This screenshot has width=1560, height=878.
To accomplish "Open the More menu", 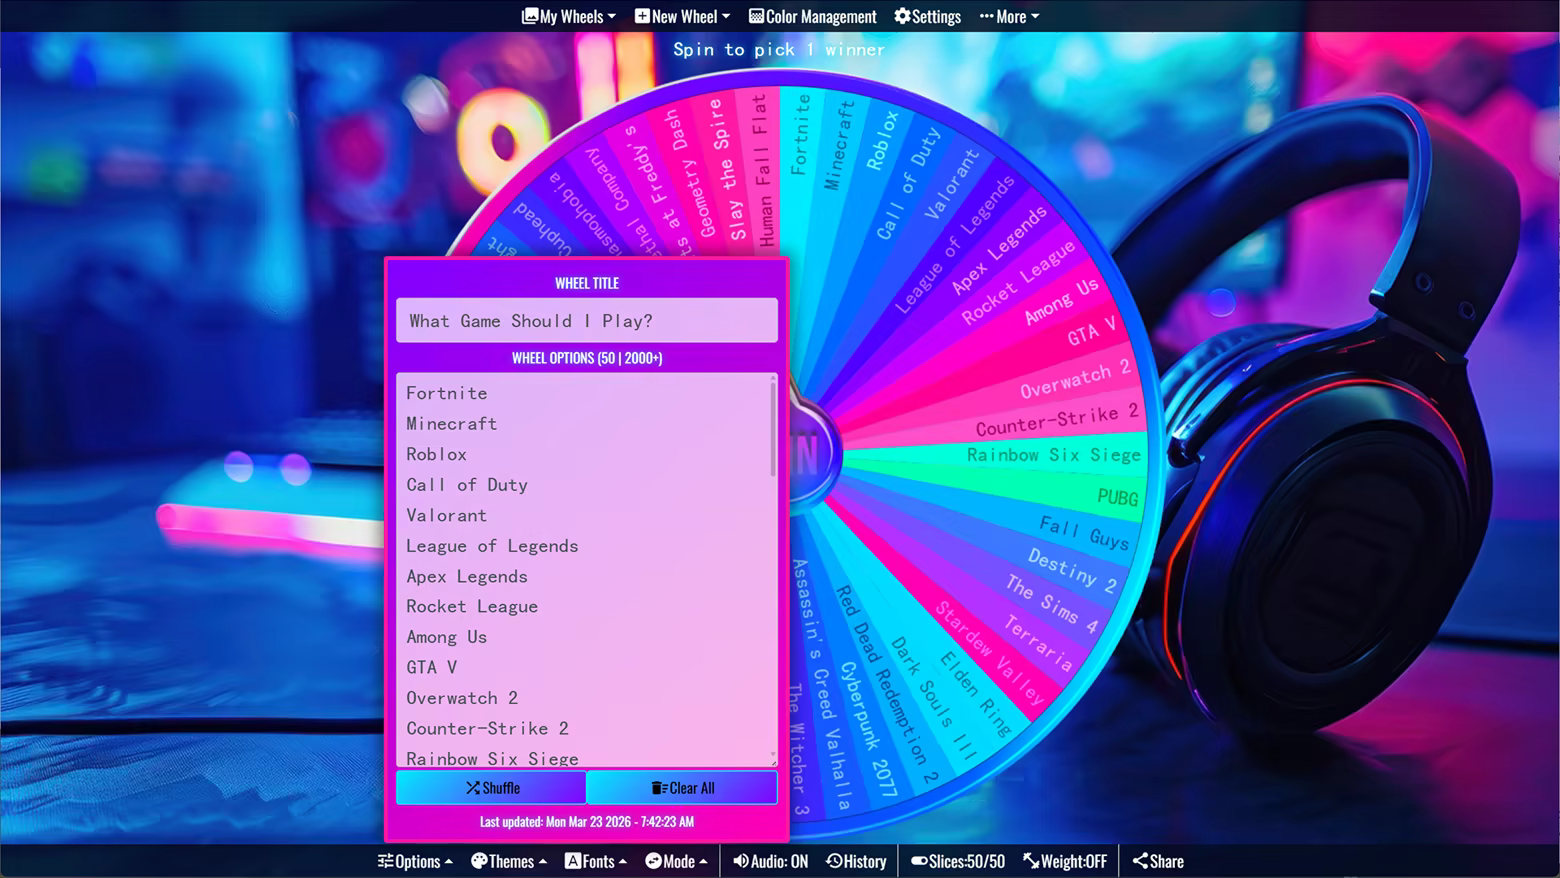I will tap(1009, 16).
